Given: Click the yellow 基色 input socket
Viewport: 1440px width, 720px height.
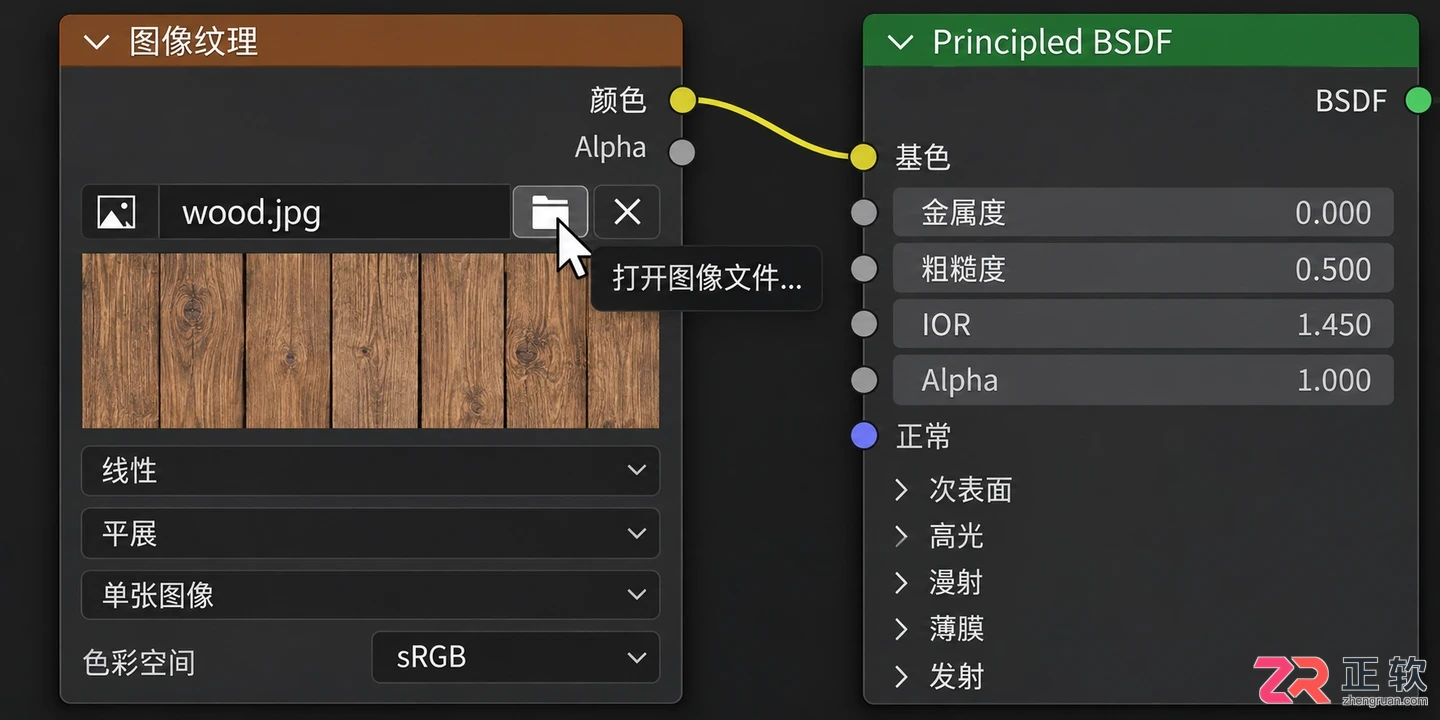Looking at the screenshot, I should pos(864,156).
